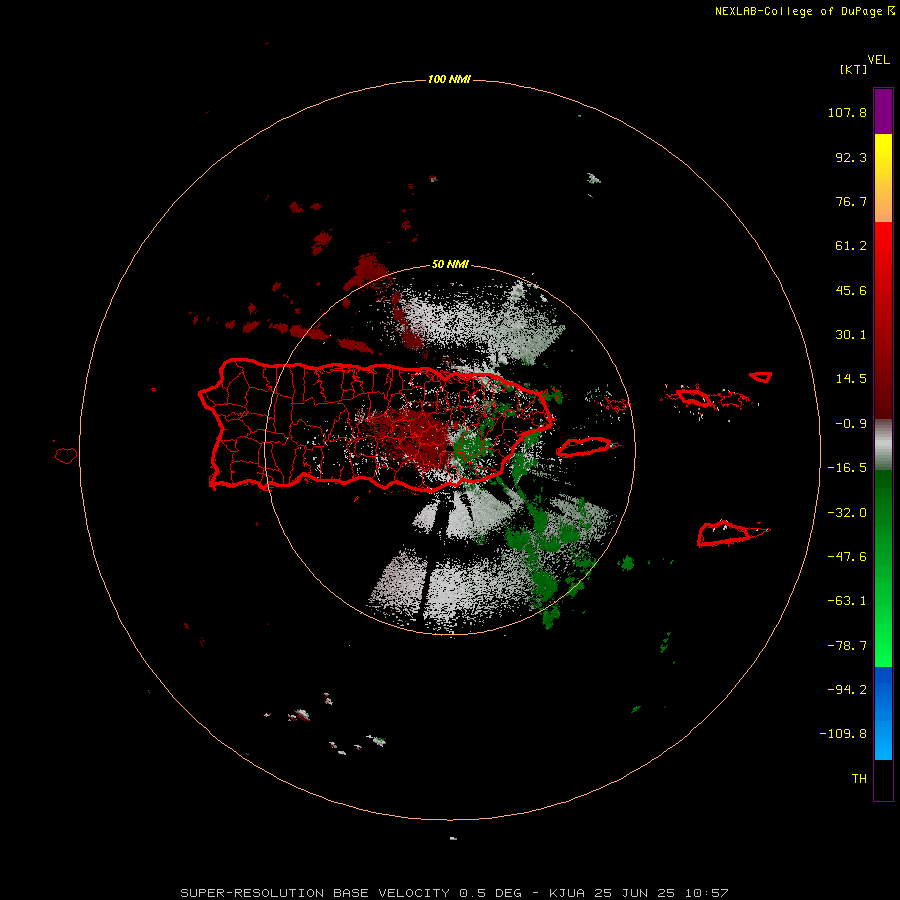Click the Super-Resolution Base Velocity caption
This screenshot has width=900, height=900.
[455, 893]
